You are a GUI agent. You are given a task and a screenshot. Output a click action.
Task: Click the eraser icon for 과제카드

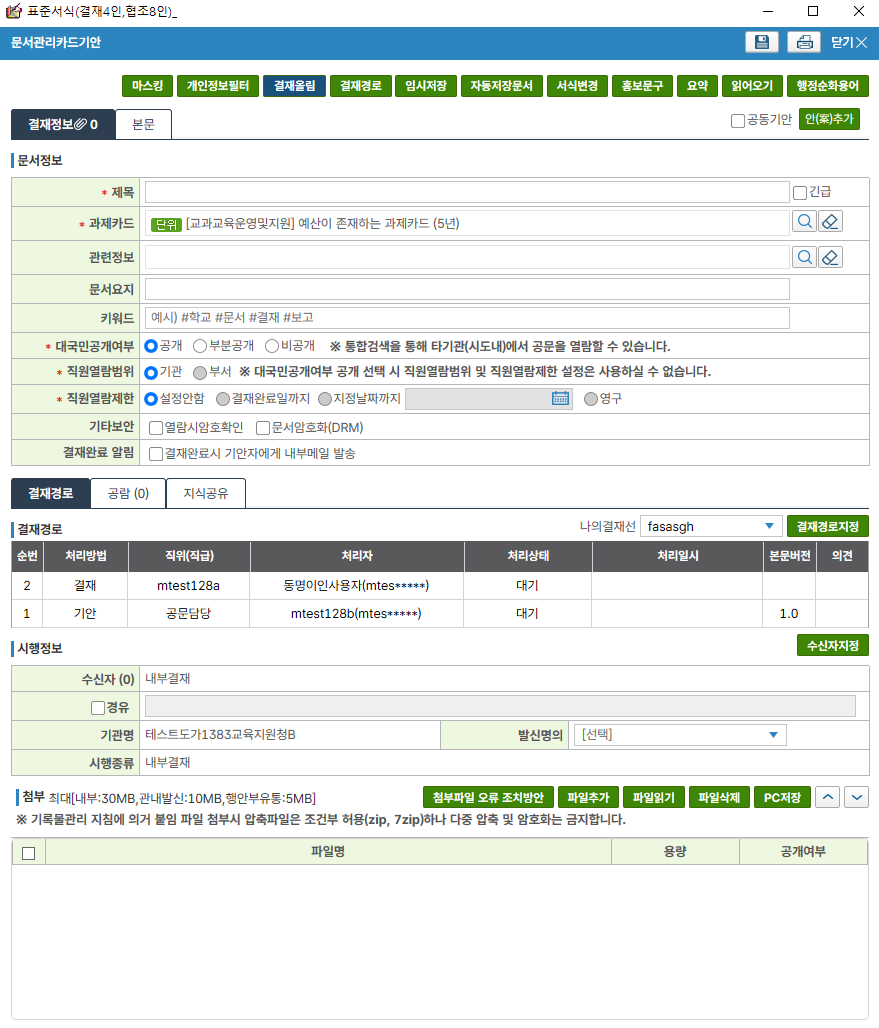click(830, 222)
